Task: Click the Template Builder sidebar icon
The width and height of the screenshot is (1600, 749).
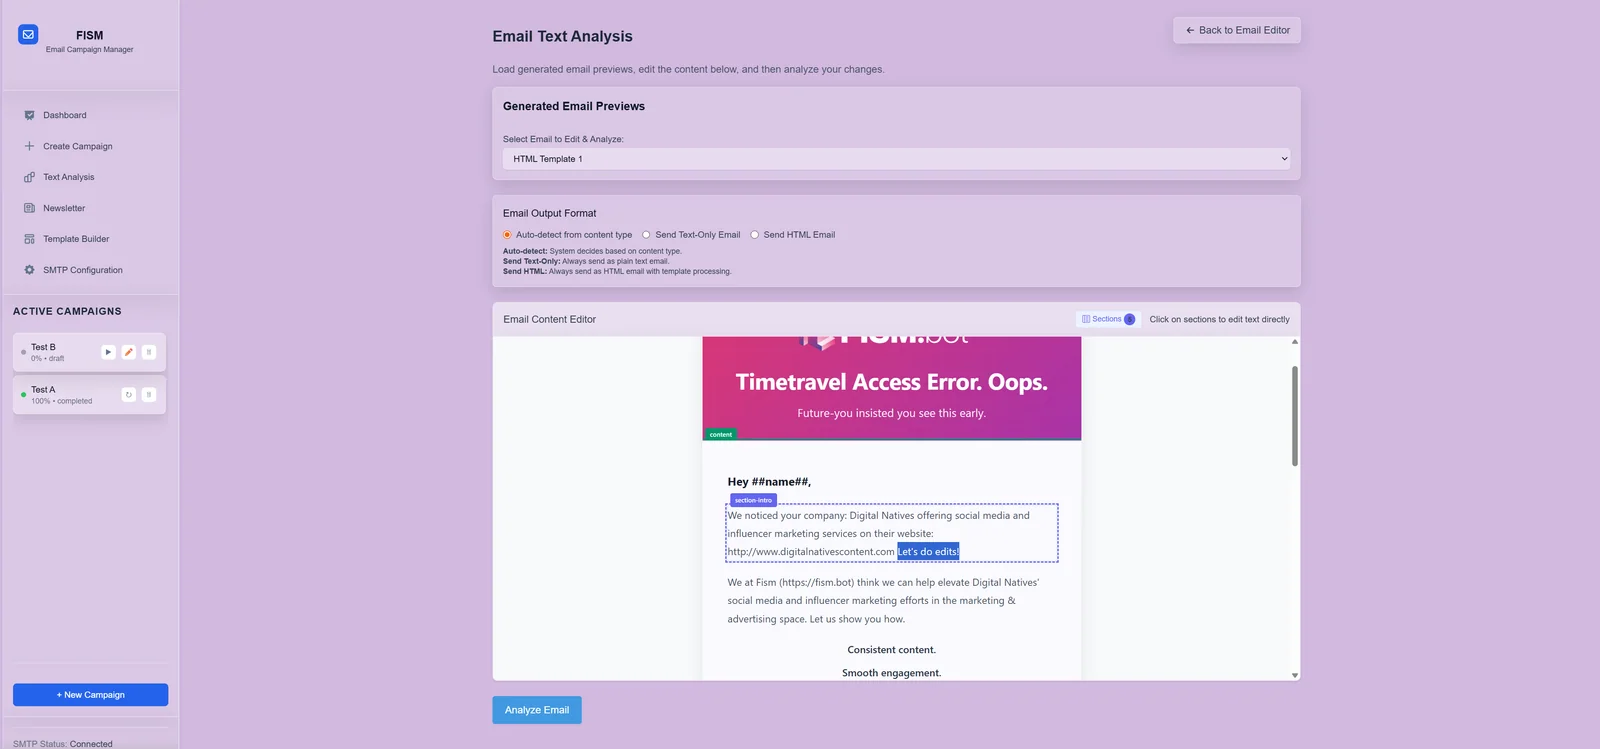Action: [x=29, y=239]
